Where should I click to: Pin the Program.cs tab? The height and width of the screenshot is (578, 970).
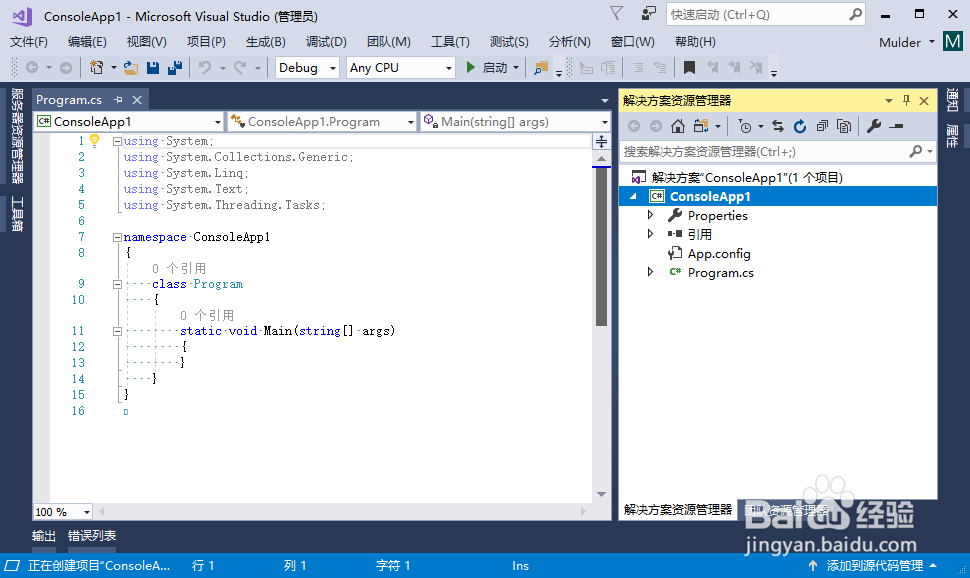(118, 100)
